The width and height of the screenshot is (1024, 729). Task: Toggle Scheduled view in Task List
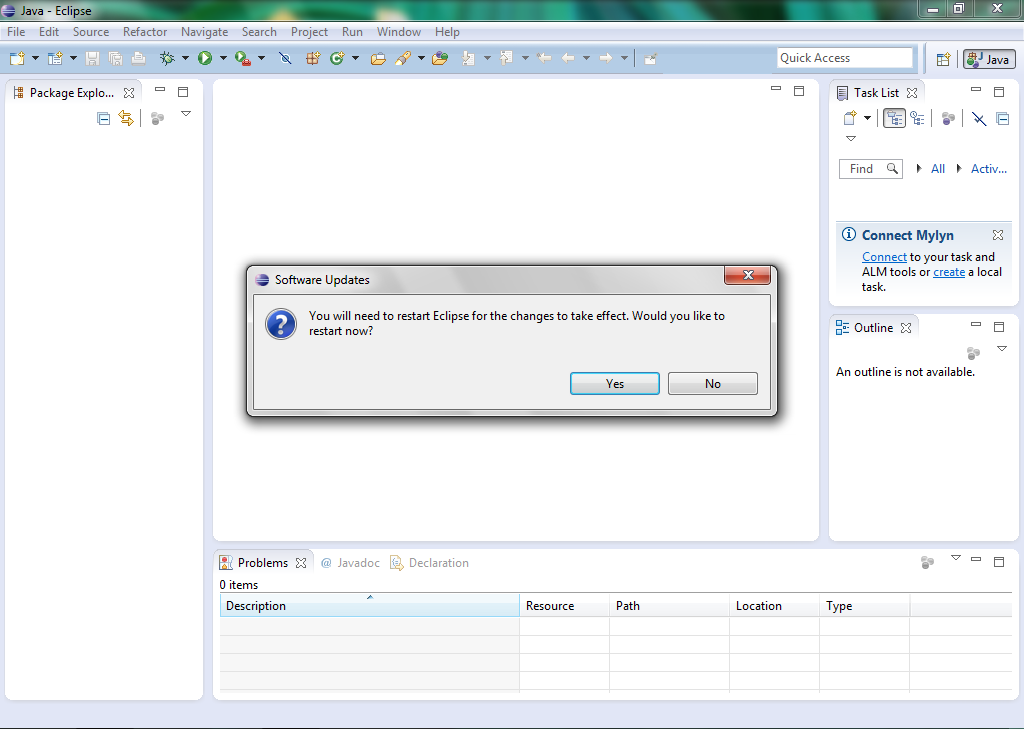(917, 118)
